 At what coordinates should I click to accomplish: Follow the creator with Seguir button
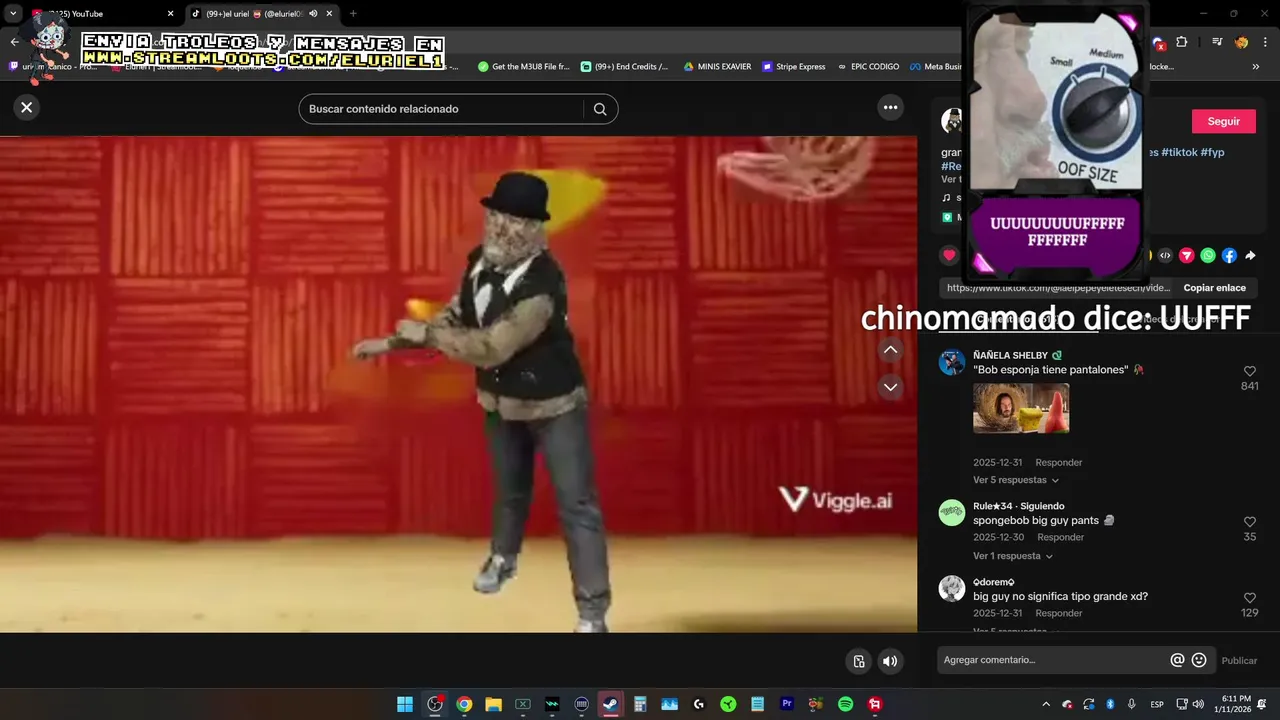(1223, 121)
